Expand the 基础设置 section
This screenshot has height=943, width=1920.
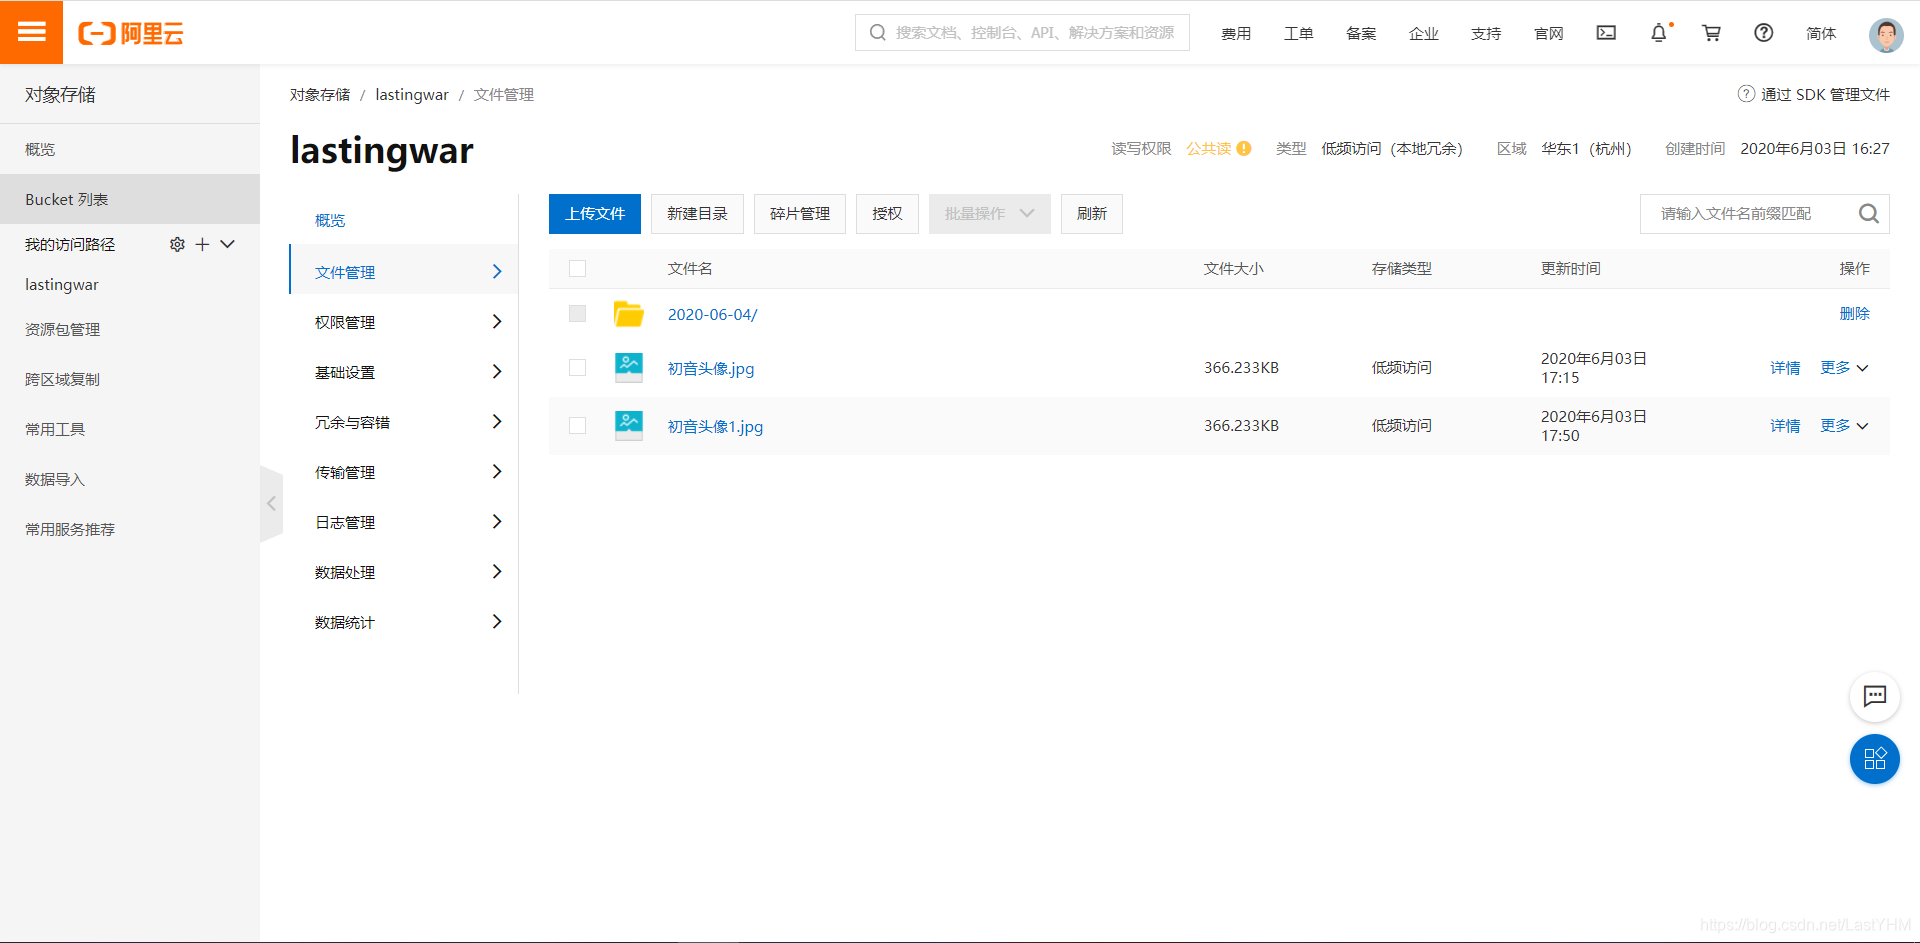pyautogui.click(x=404, y=372)
